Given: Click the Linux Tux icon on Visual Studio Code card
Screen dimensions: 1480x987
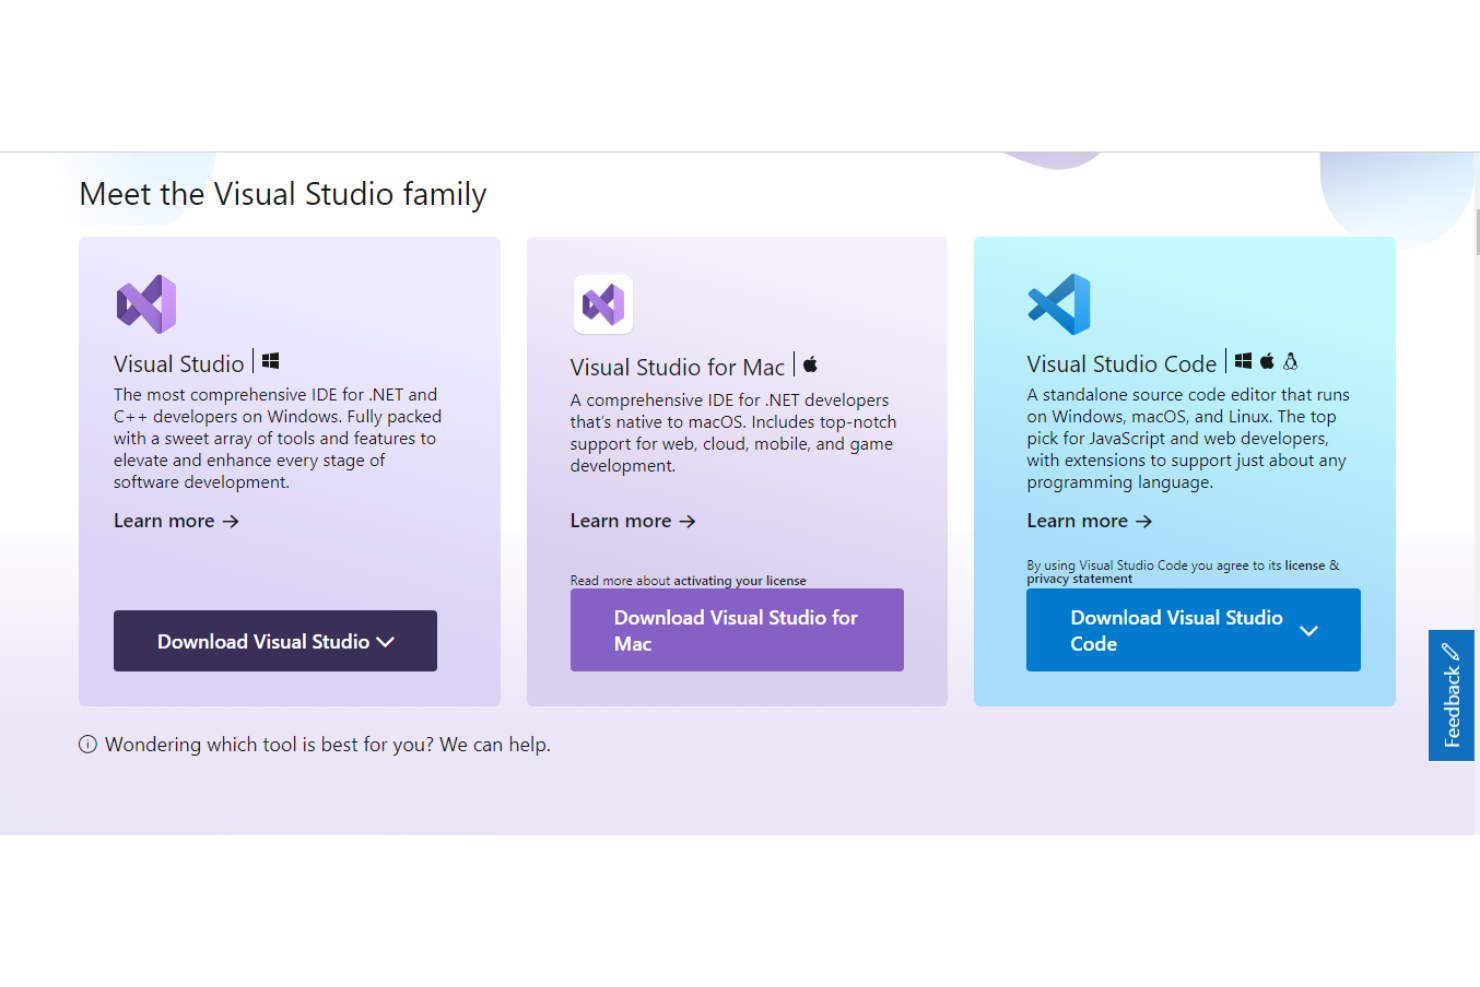Looking at the screenshot, I should click(x=1292, y=360).
